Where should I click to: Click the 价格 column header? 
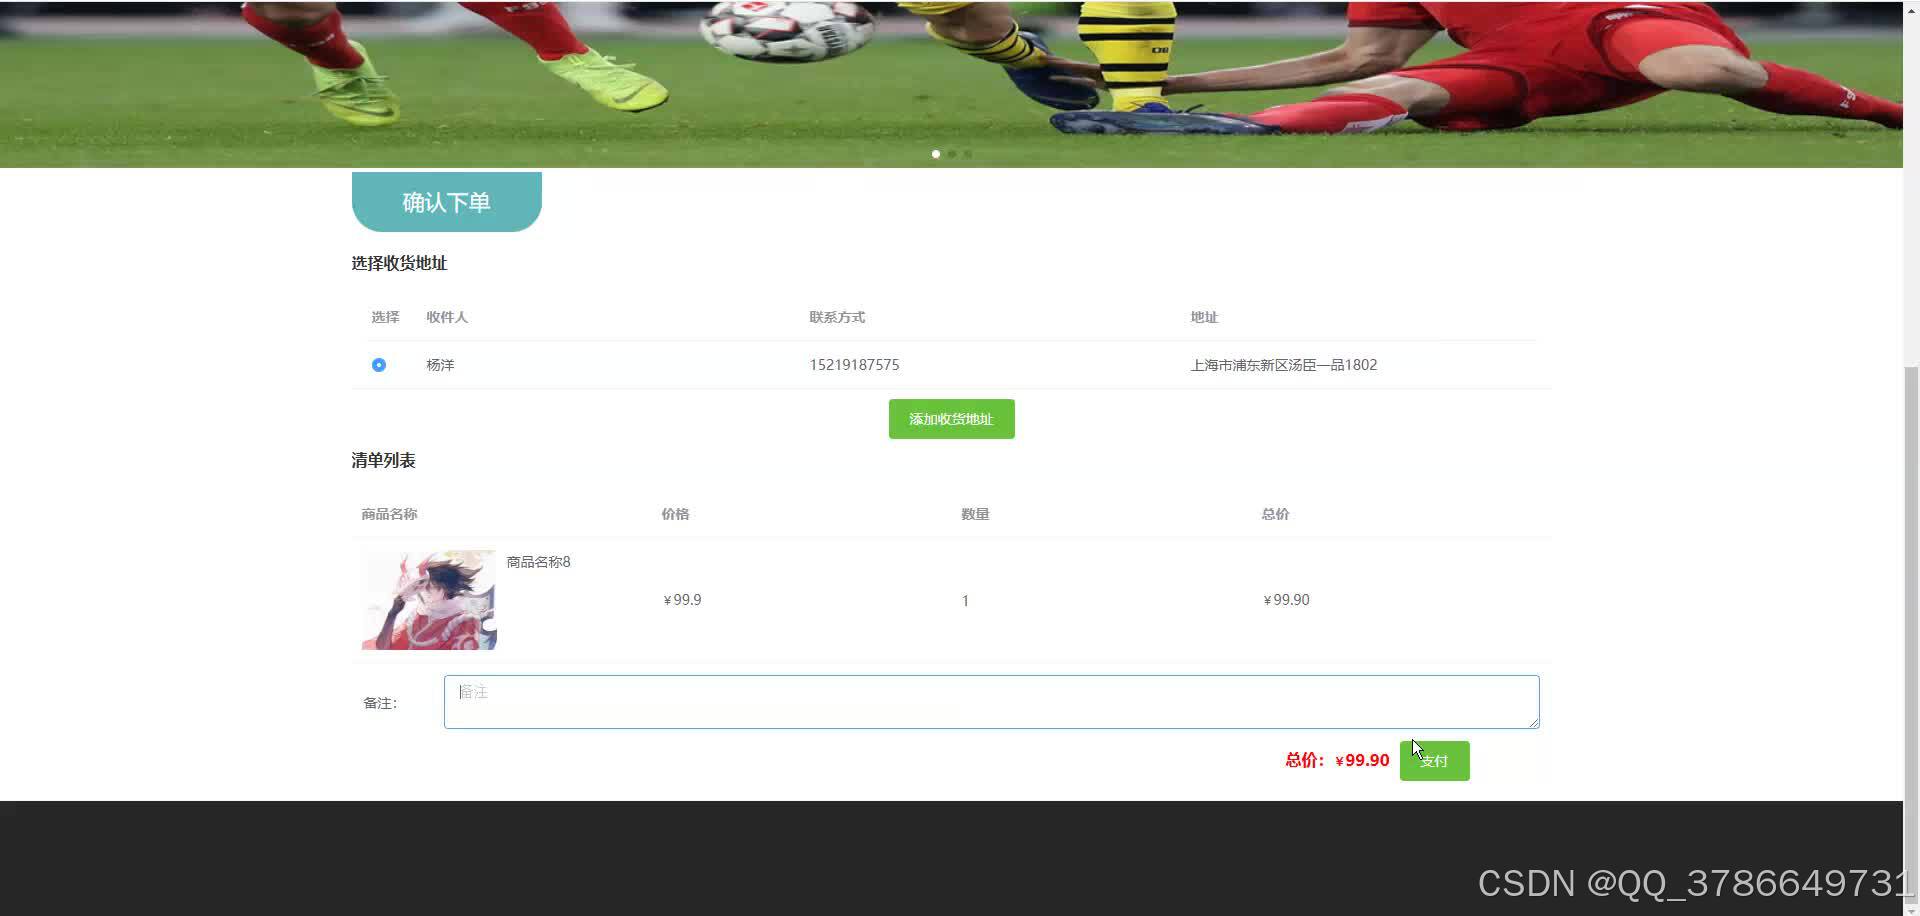point(675,514)
